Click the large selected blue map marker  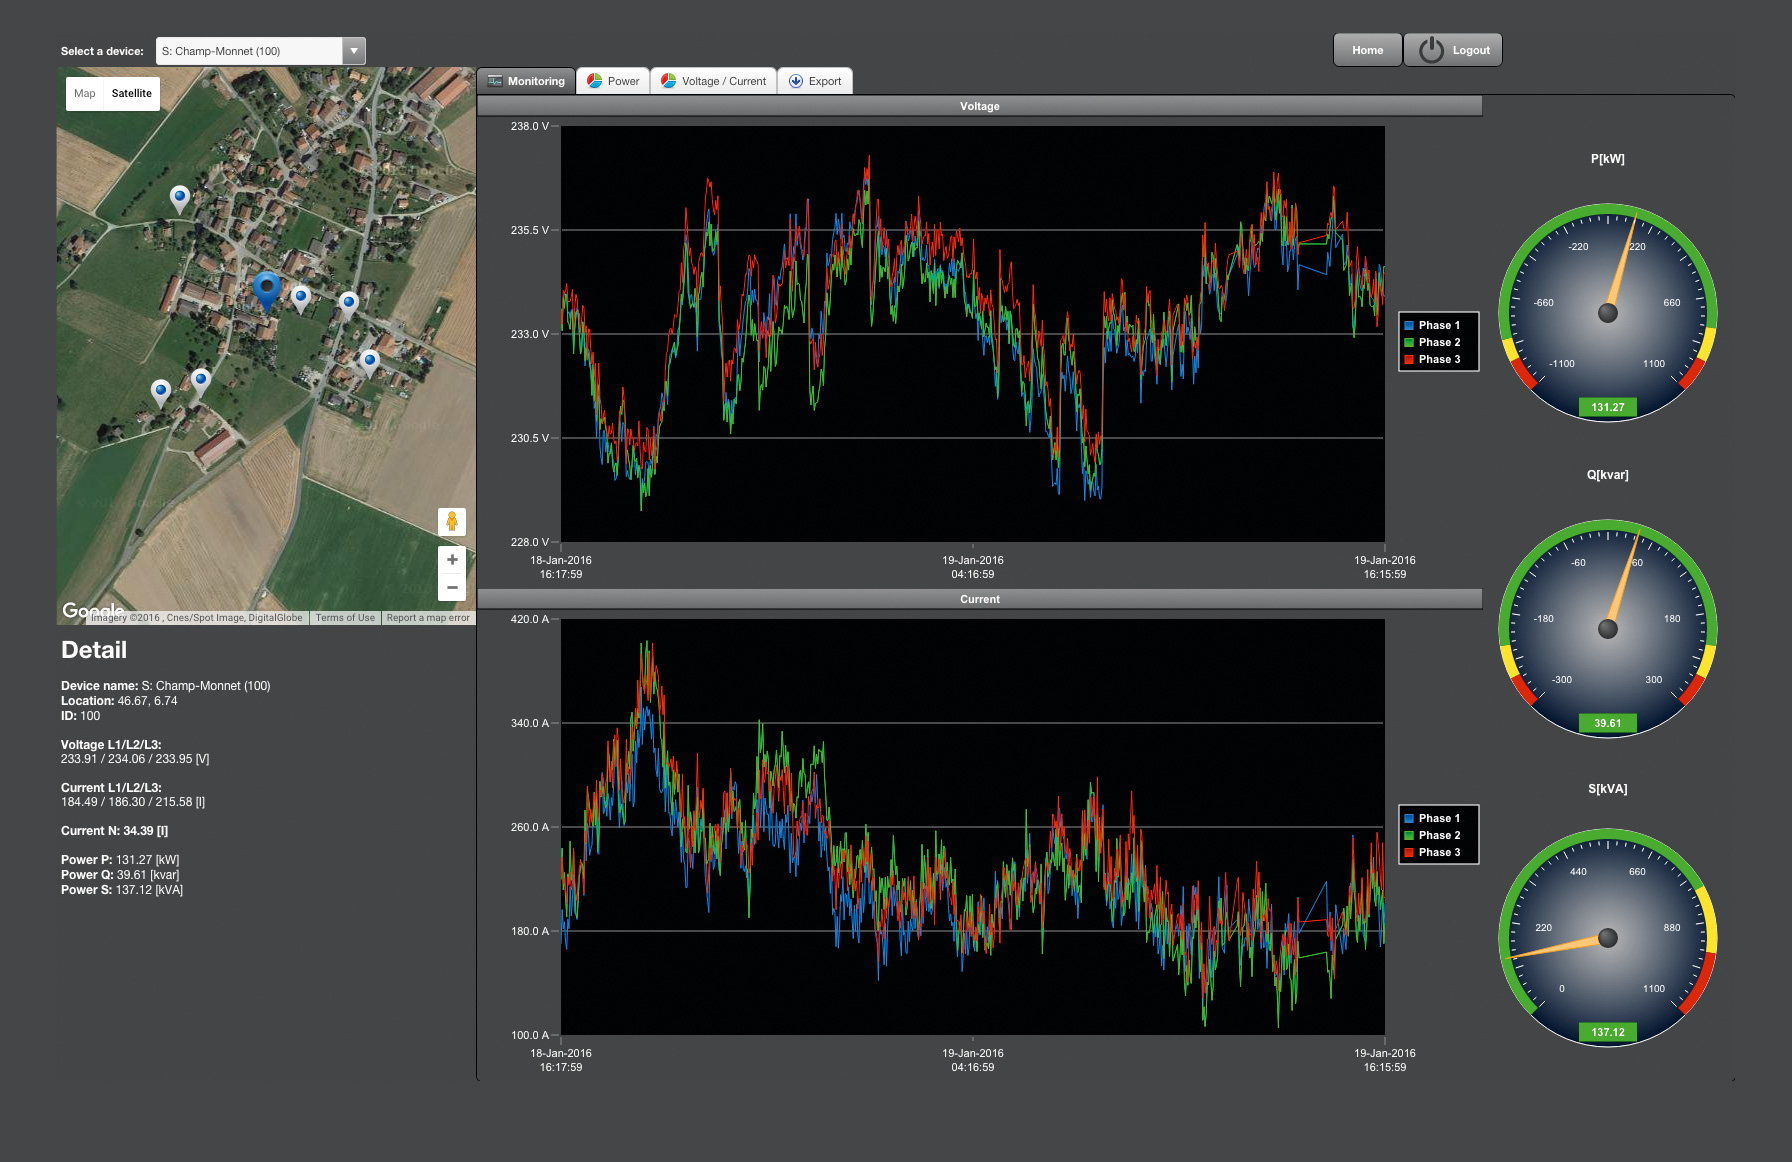[x=266, y=289]
